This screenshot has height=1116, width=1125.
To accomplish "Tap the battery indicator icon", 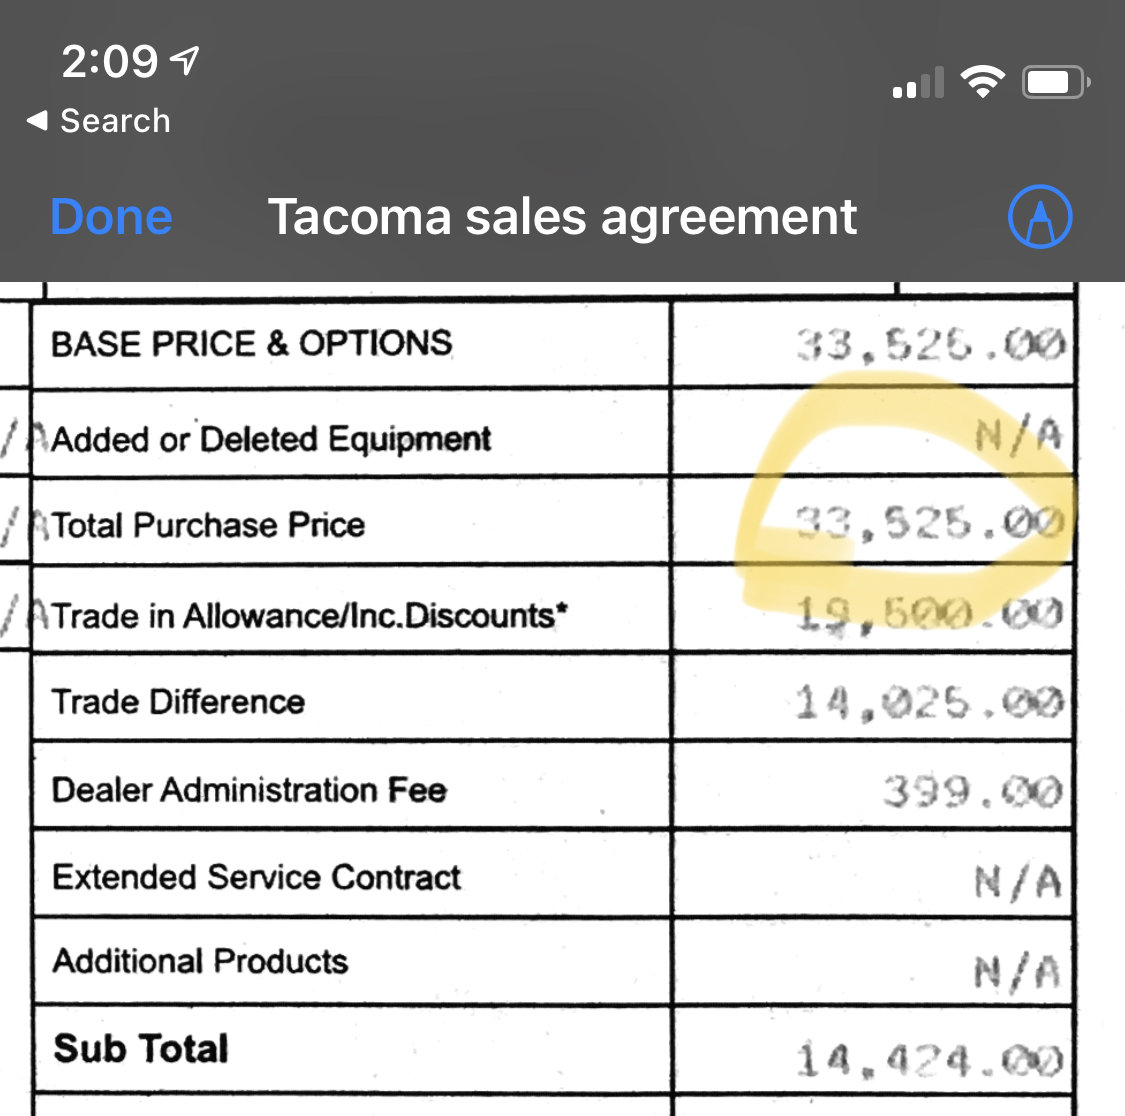I will (x=1056, y=82).
